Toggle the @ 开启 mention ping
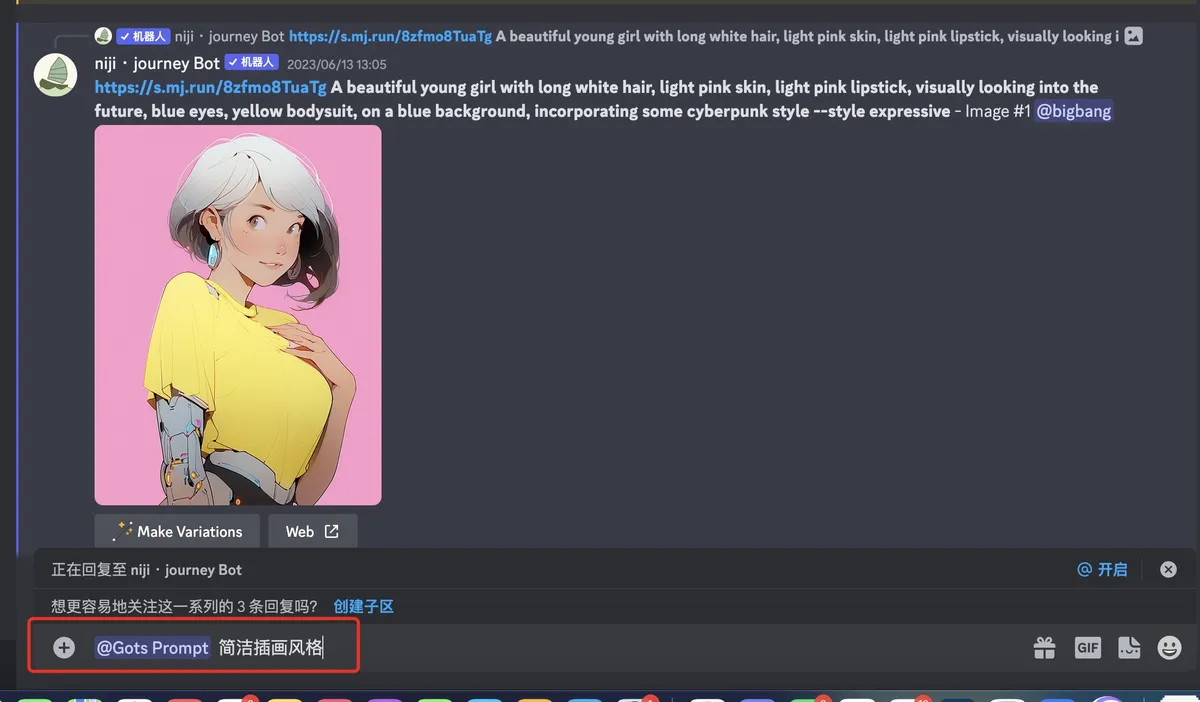This screenshot has height=702, width=1200. coord(1102,569)
